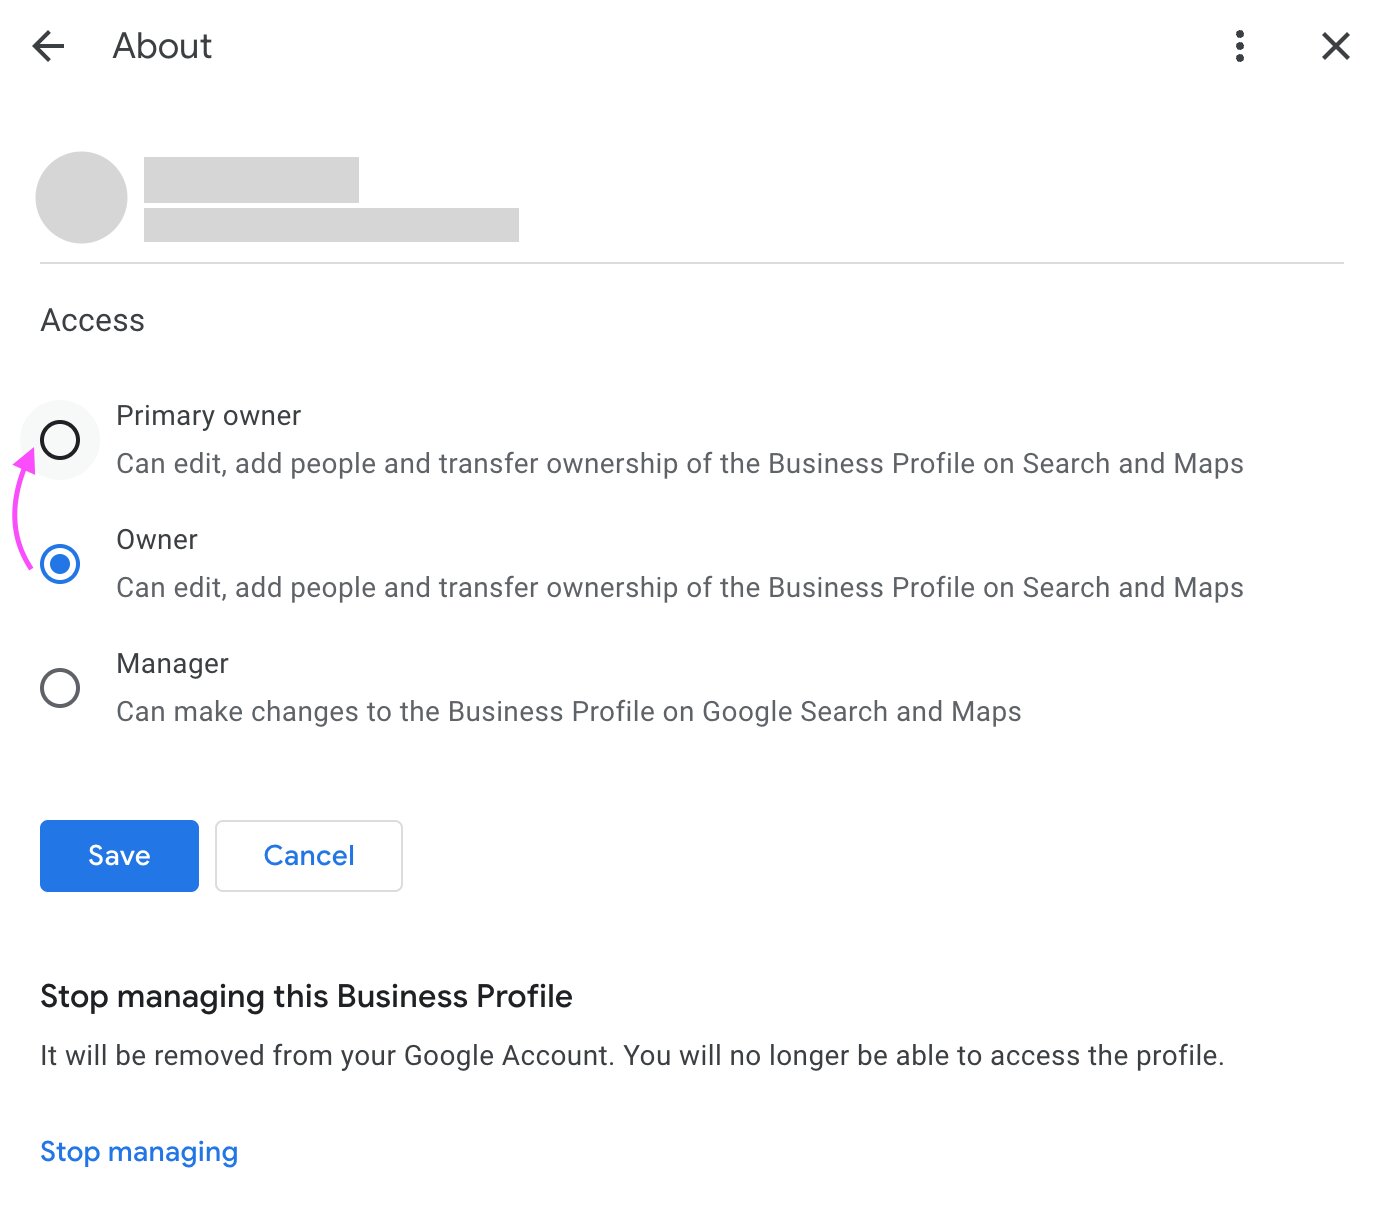Screen dimensions: 1380x1230
Task: Click the selected Owner radio button
Action: pyautogui.click(x=61, y=564)
